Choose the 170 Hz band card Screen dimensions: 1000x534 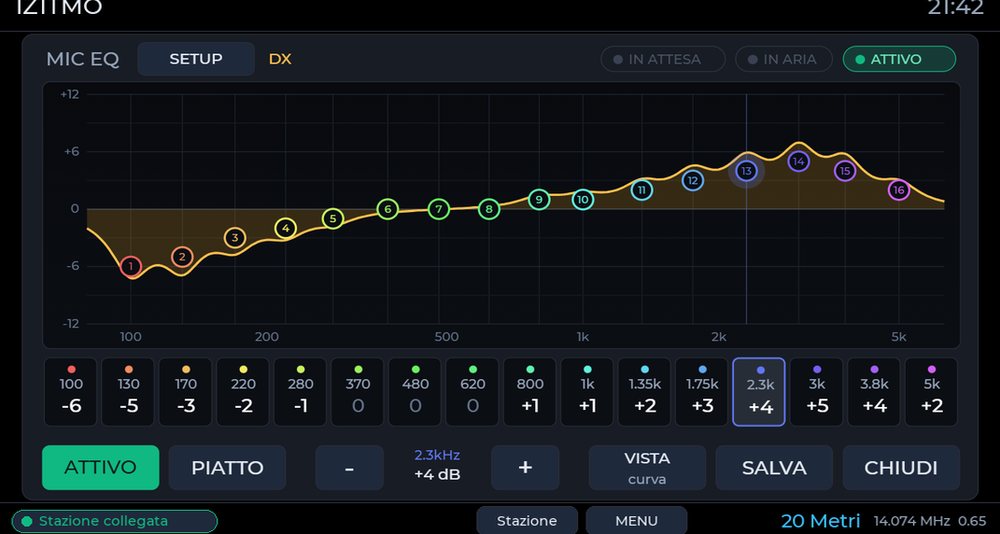pyautogui.click(x=186, y=392)
